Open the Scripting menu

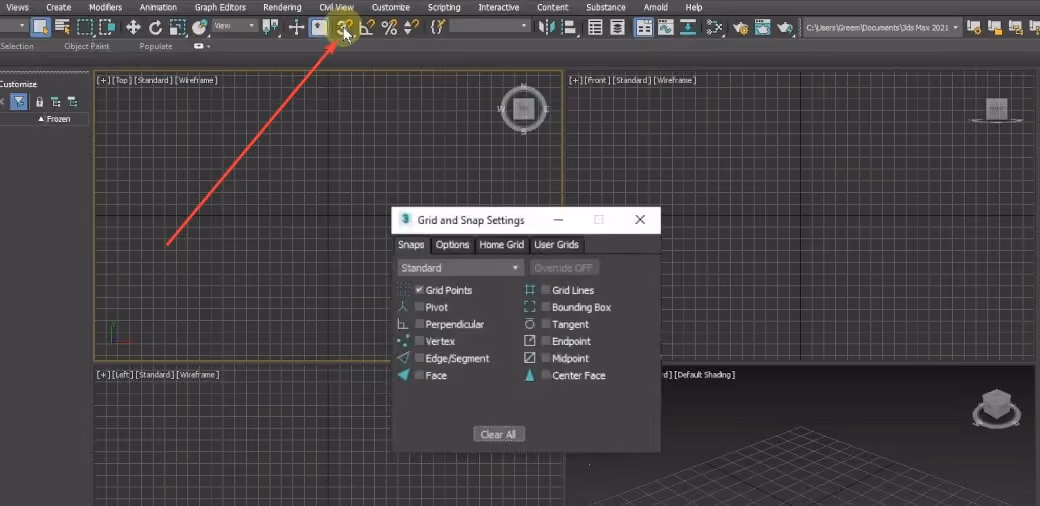444,7
